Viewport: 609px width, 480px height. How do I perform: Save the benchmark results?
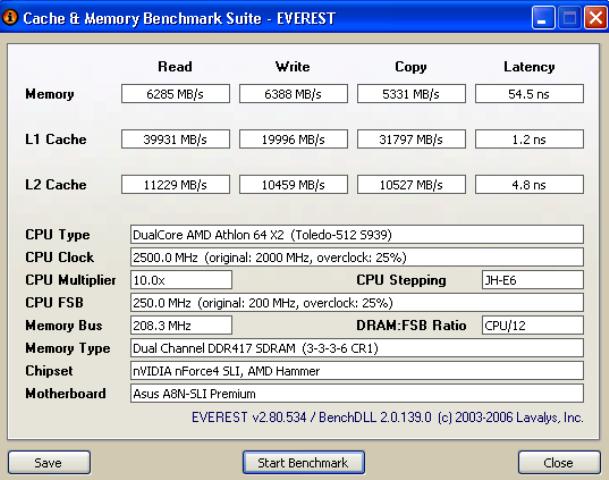[x=49, y=462]
